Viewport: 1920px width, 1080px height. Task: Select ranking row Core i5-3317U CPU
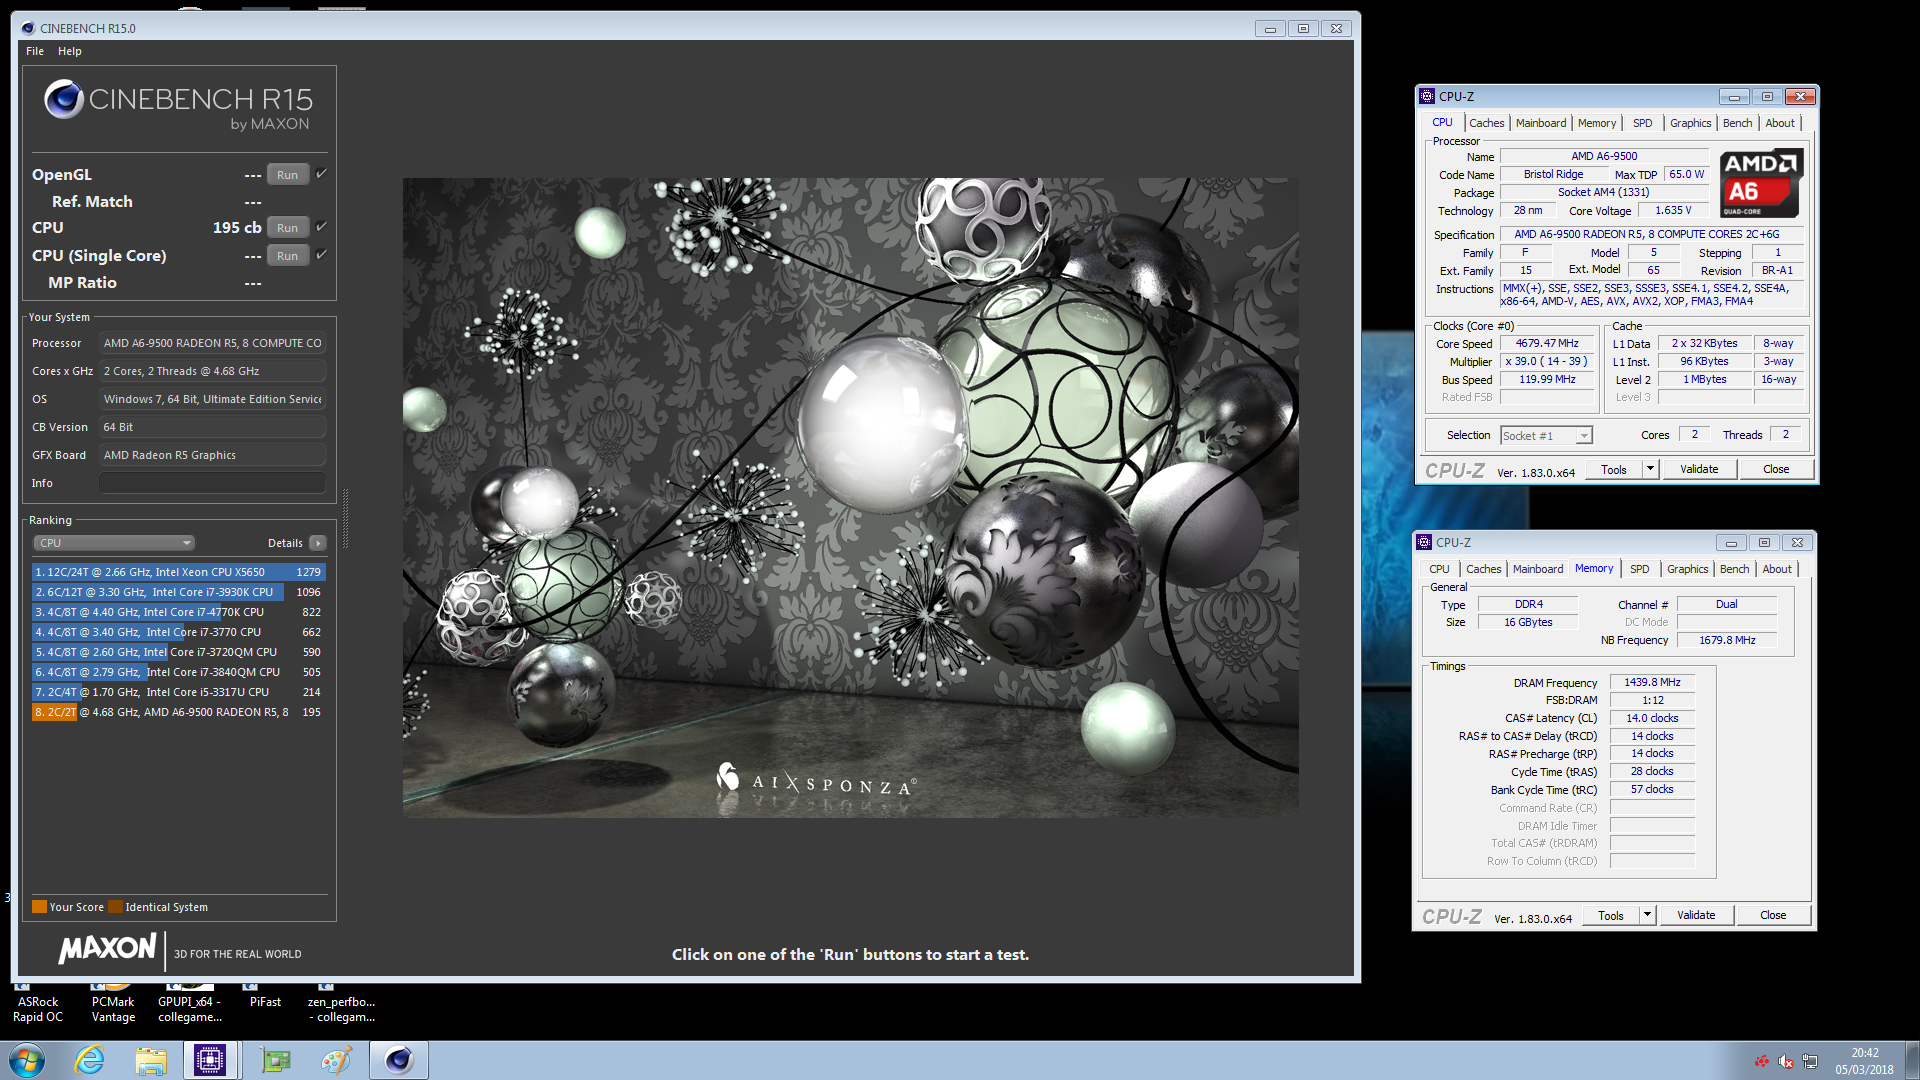click(x=178, y=692)
